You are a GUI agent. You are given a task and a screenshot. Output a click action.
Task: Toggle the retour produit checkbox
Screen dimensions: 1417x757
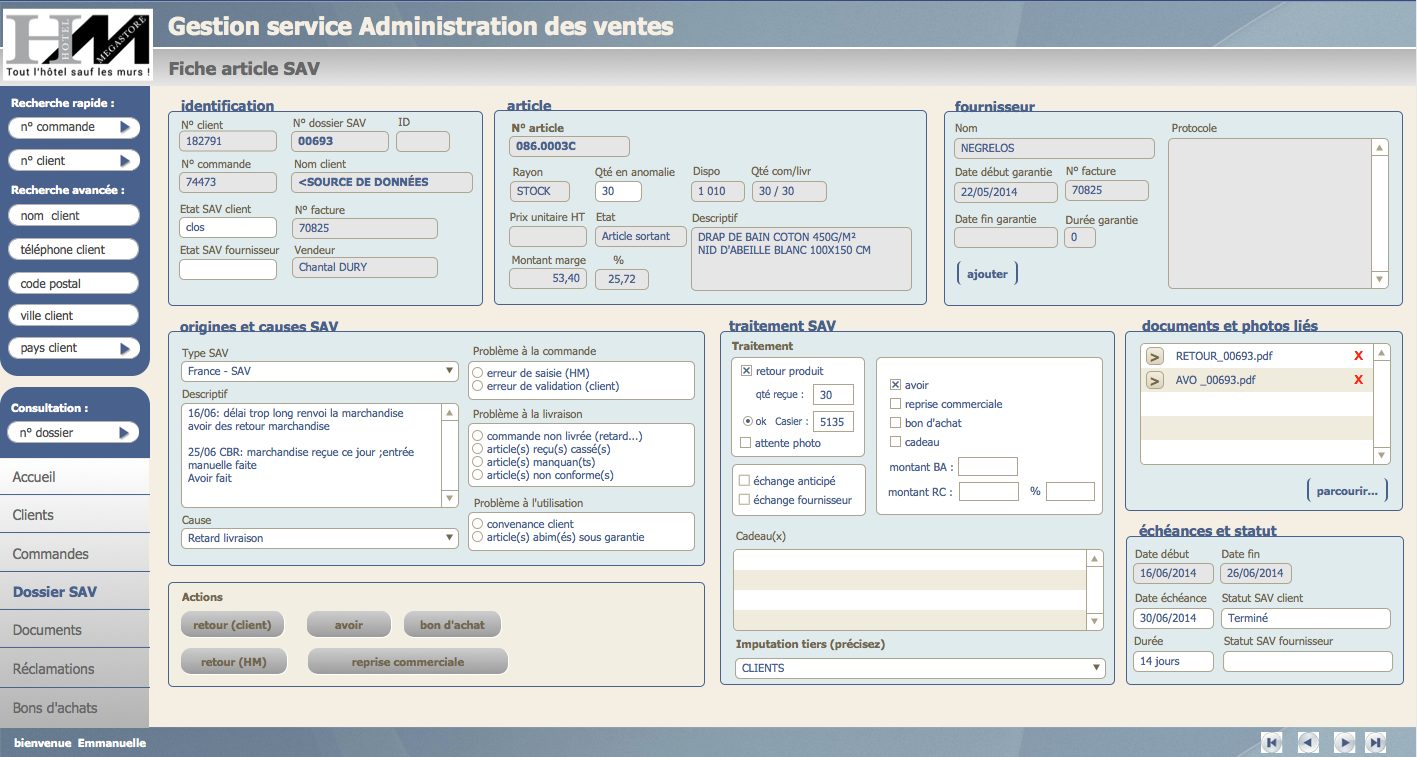(746, 371)
